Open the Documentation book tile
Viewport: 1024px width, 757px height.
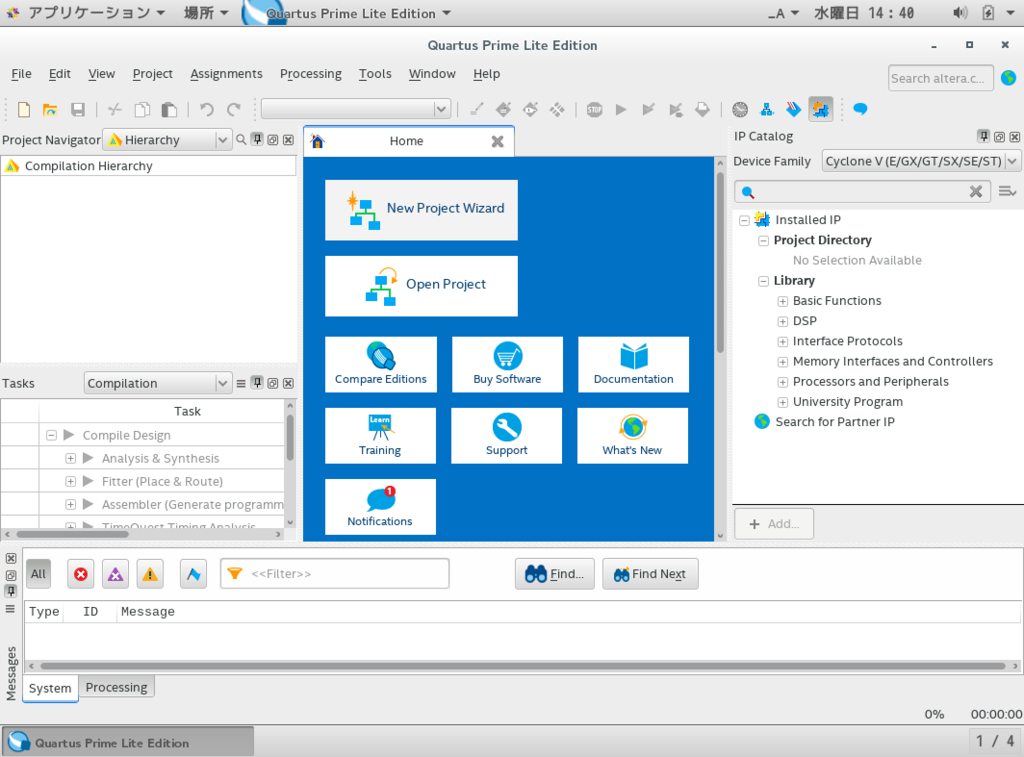[633, 364]
